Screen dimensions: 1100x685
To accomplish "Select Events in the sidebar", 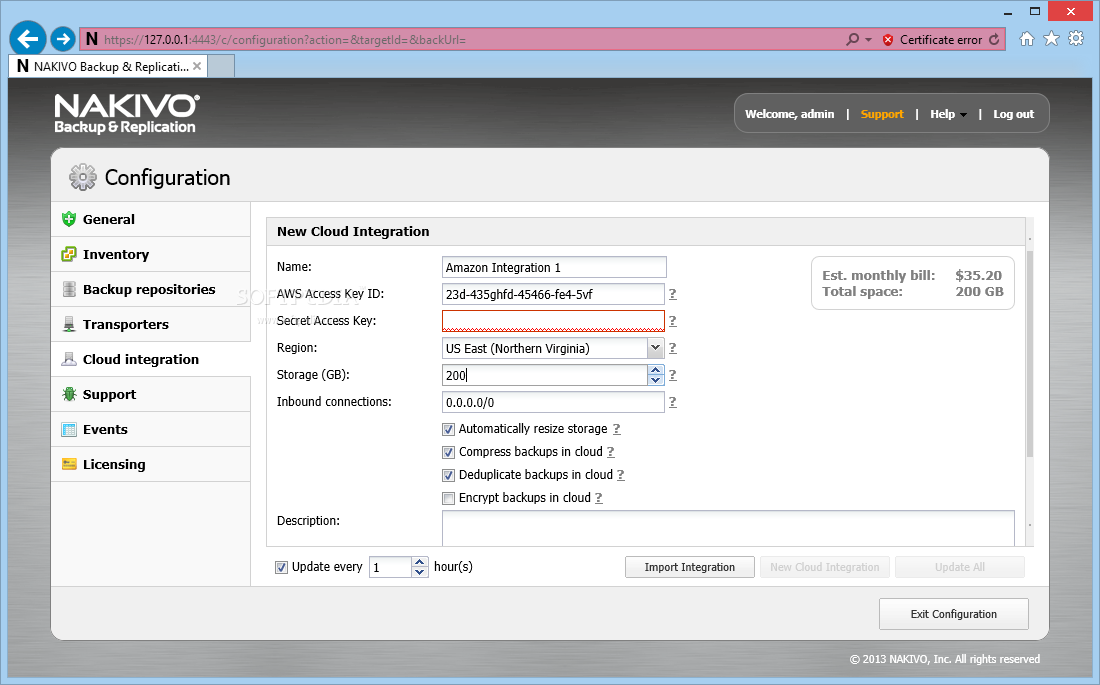I will [x=151, y=430].
